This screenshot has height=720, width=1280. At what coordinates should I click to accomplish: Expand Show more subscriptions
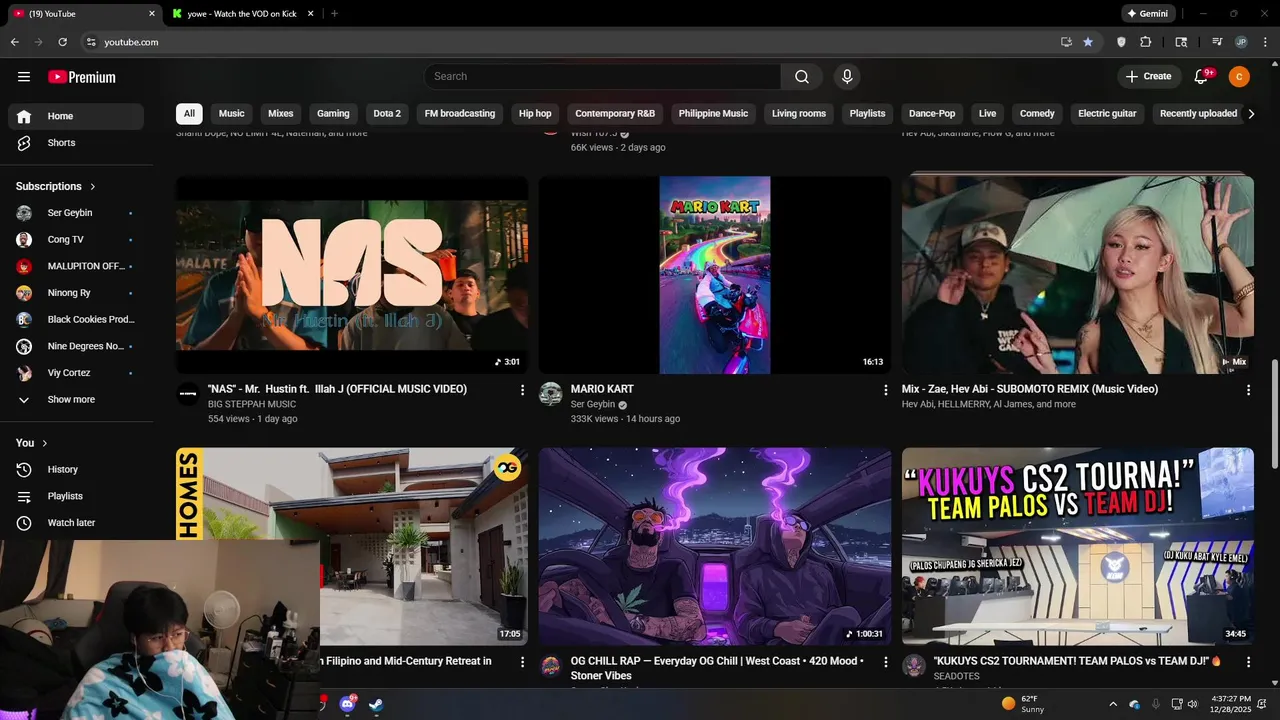[x=76, y=400]
